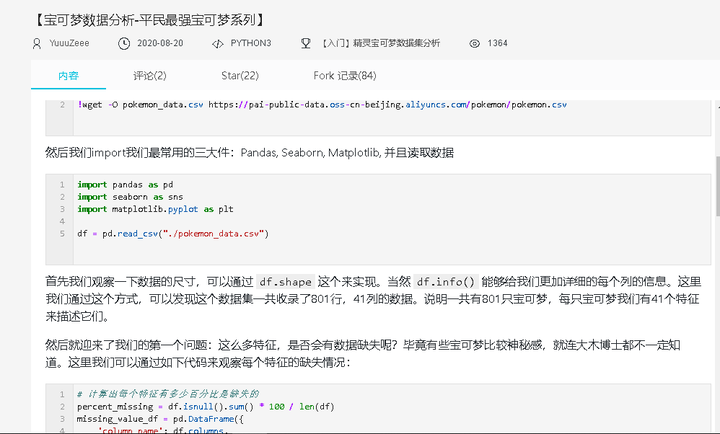This screenshot has height=434, width=720.
Task: Click the paragraph starting 然后就迎来了我们的第一个问题
Action: pos(363,354)
